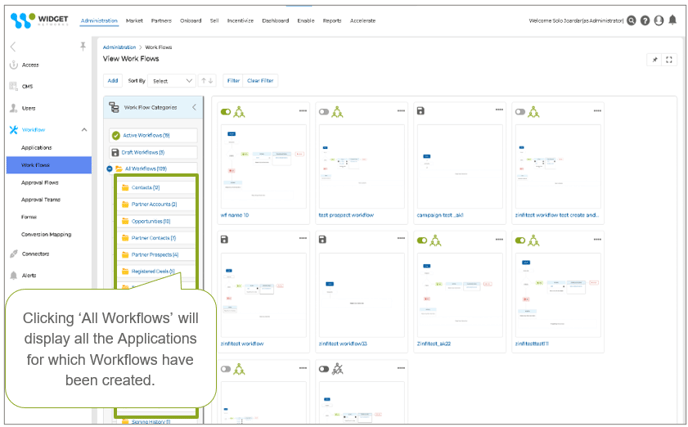Collapse the Workflow section in sidebar
Screen dimensions: 688x427
[84, 130]
